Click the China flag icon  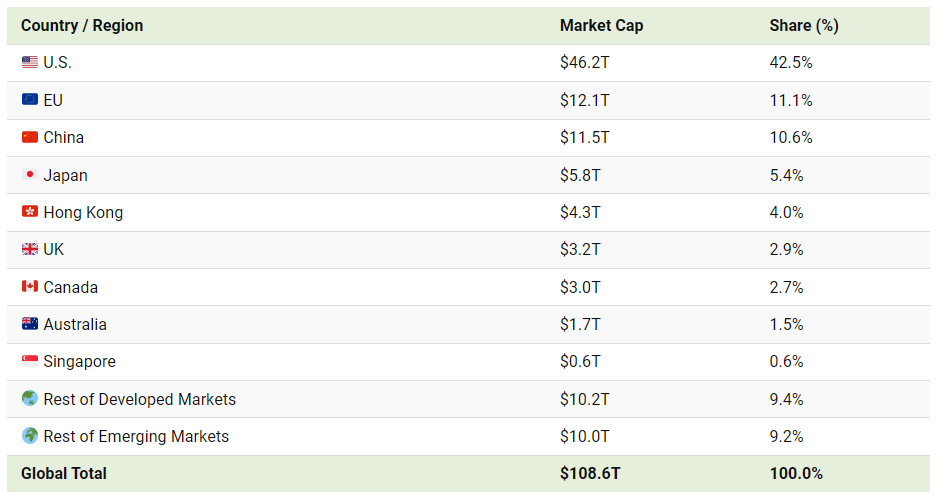coord(30,138)
